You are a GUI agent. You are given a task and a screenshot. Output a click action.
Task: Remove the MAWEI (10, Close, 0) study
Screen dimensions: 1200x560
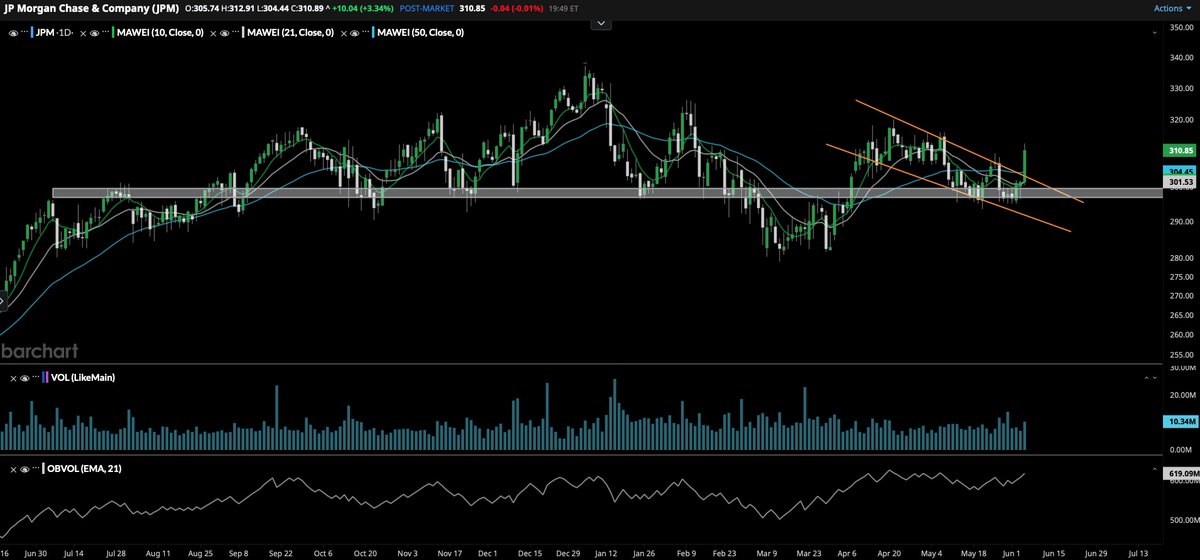click(83, 33)
